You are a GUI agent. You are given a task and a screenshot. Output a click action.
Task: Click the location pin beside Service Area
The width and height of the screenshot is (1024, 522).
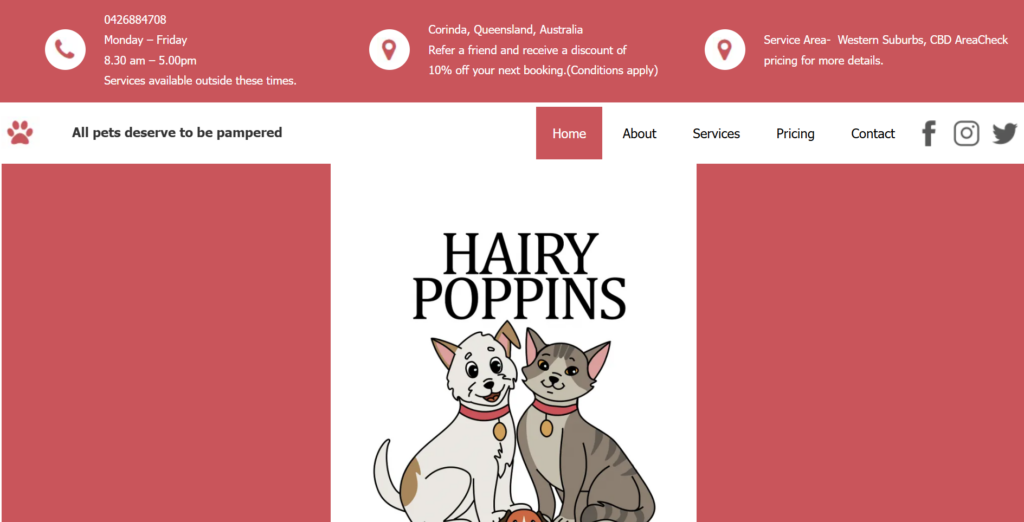coord(724,50)
